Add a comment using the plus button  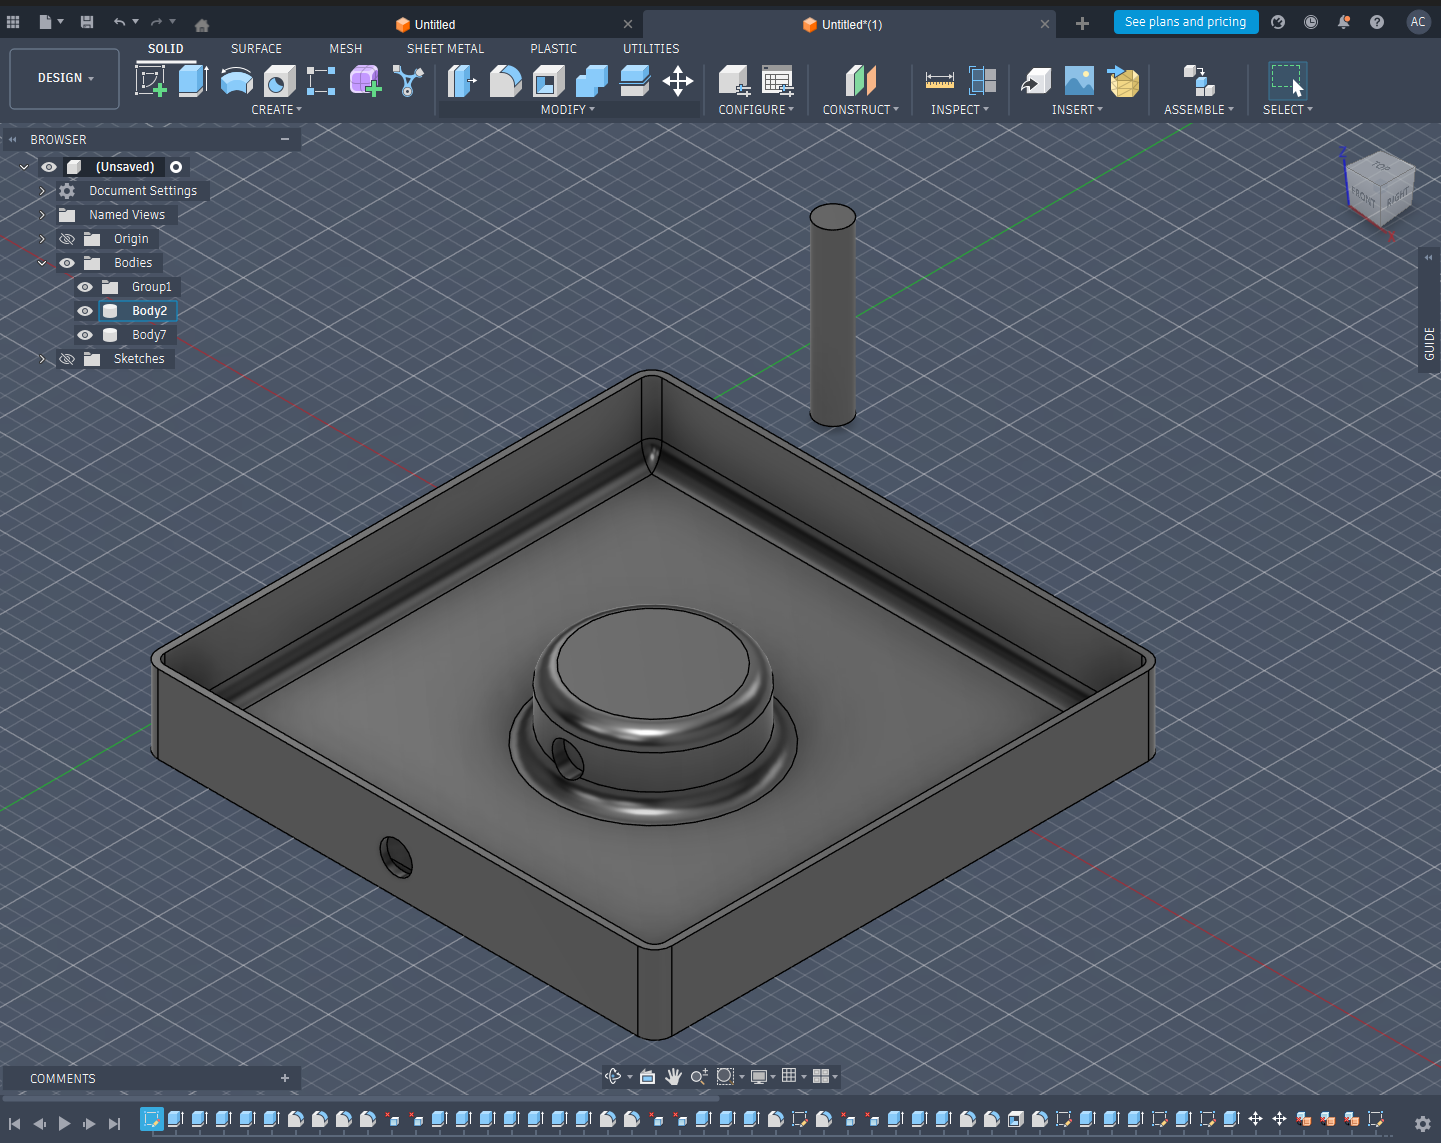click(285, 1078)
